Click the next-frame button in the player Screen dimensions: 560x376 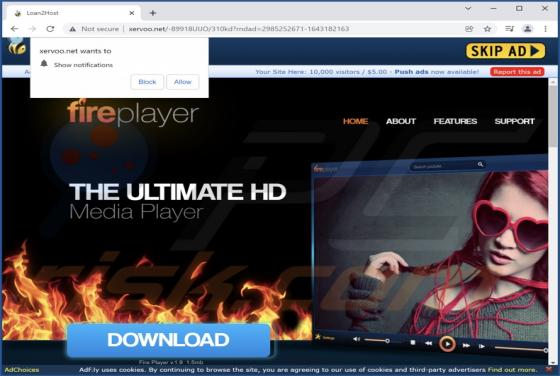click(x=481, y=346)
